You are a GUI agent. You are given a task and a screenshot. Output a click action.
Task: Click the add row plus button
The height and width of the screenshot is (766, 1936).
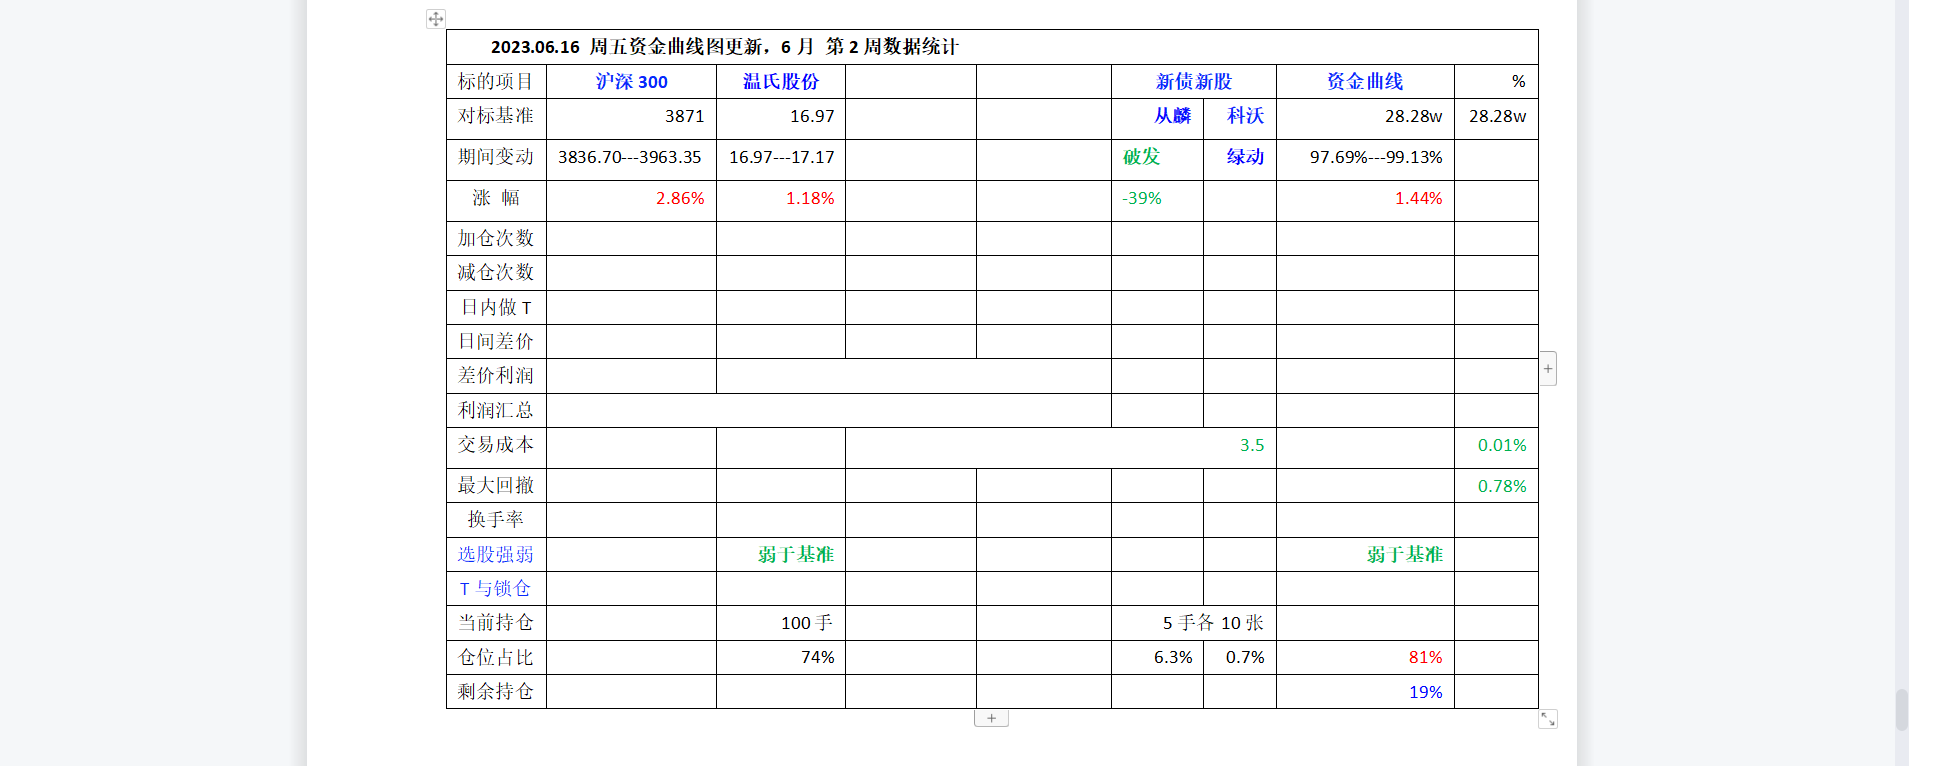991,718
